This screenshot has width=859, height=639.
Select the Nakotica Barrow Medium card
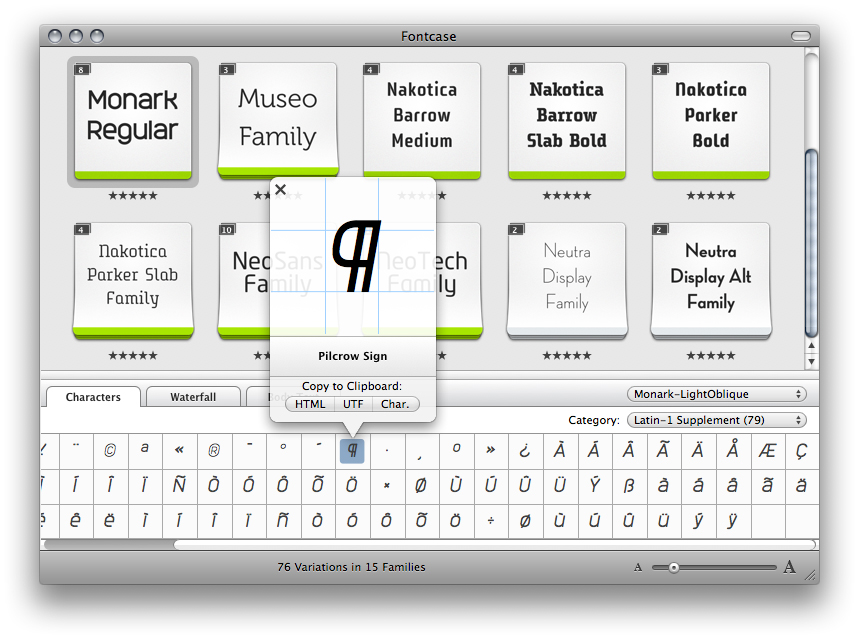(422, 121)
